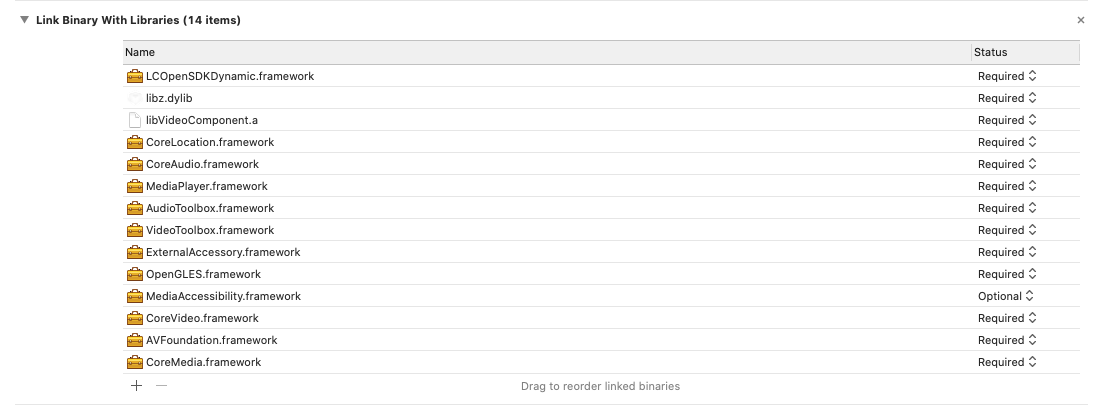Viewport: 1094px width, 406px height.
Task: Click the libVideoComponent.a file icon
Action: (x=135, y=120)
